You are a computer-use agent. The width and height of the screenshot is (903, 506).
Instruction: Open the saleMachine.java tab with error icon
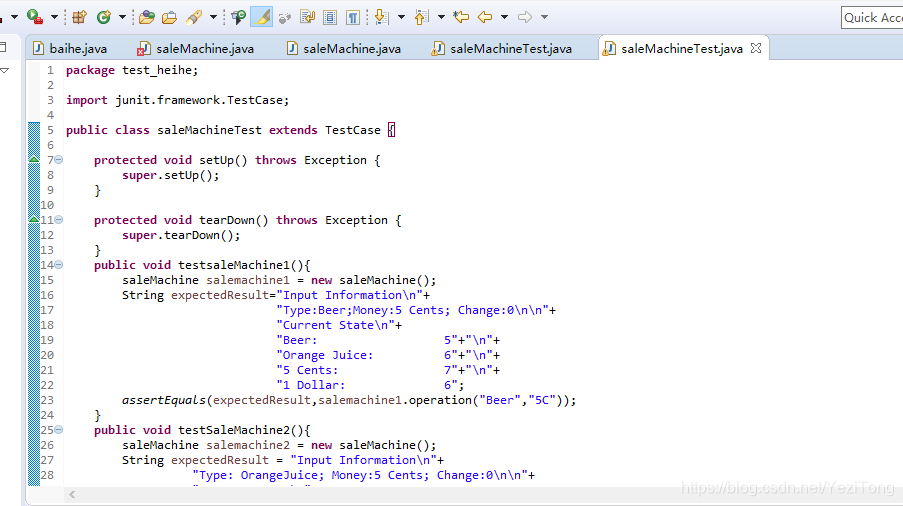196,48
